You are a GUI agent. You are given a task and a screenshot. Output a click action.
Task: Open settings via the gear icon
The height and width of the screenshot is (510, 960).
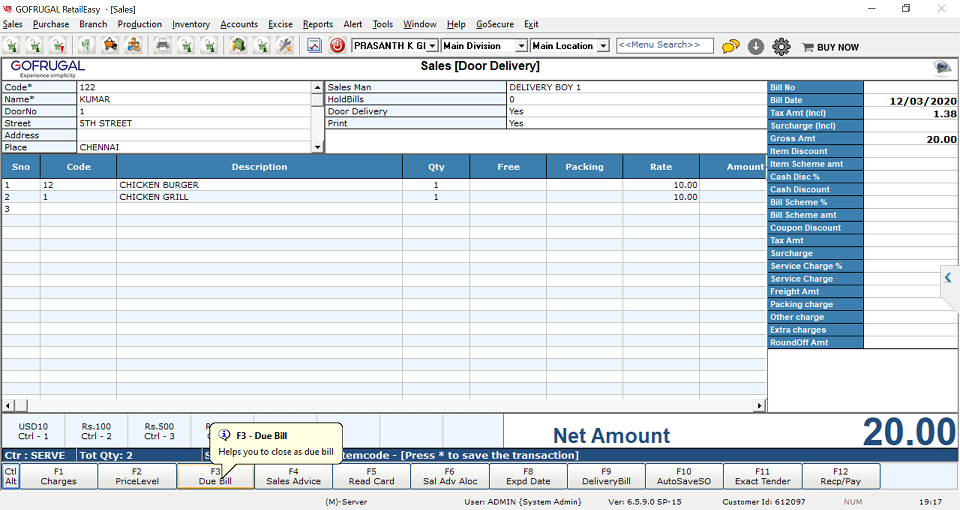[x=781, y=46]
